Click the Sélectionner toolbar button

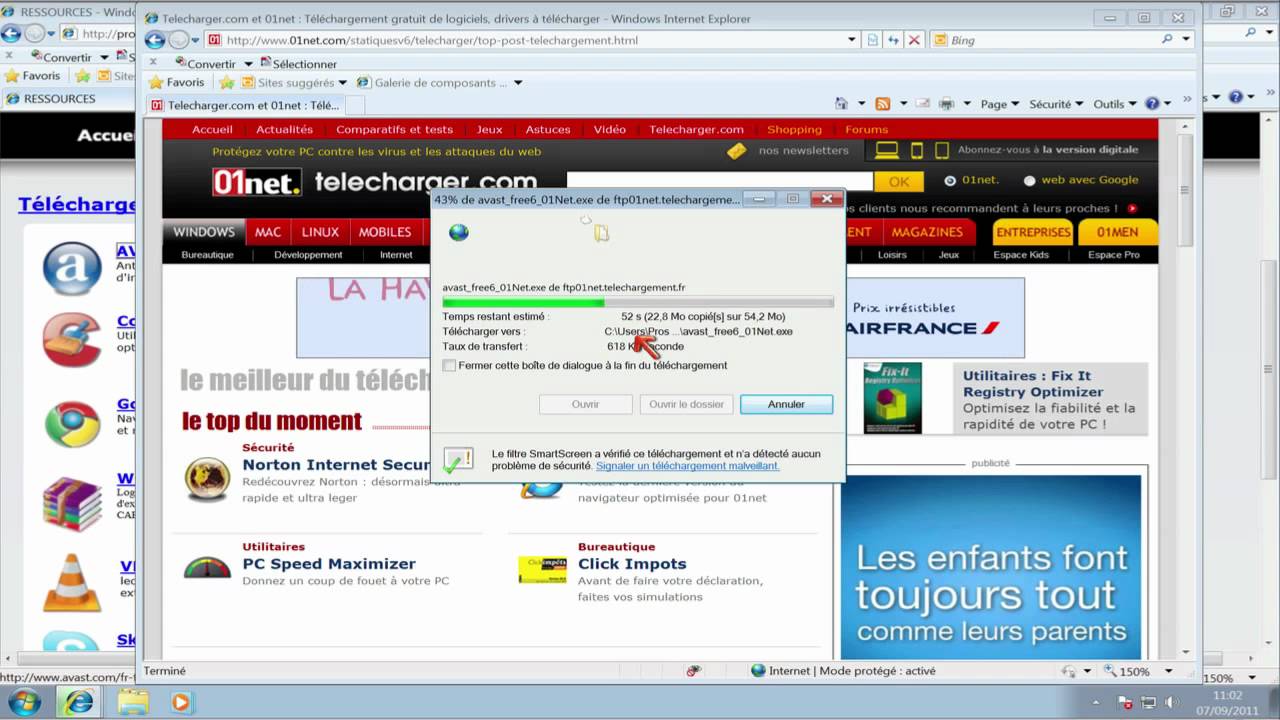297,64
